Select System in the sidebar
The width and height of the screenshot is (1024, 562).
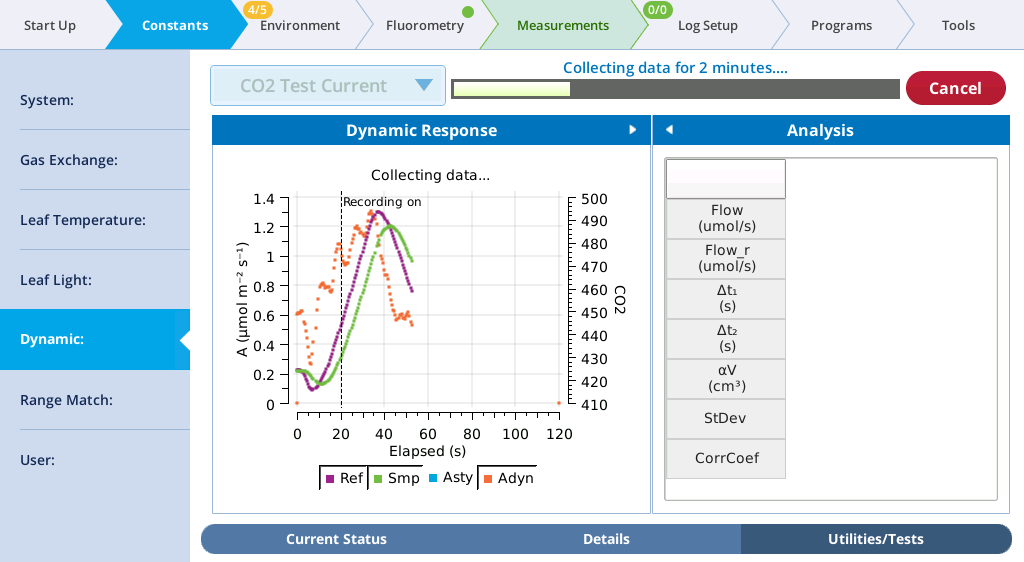pyautogui.click(x=95, y=100)
